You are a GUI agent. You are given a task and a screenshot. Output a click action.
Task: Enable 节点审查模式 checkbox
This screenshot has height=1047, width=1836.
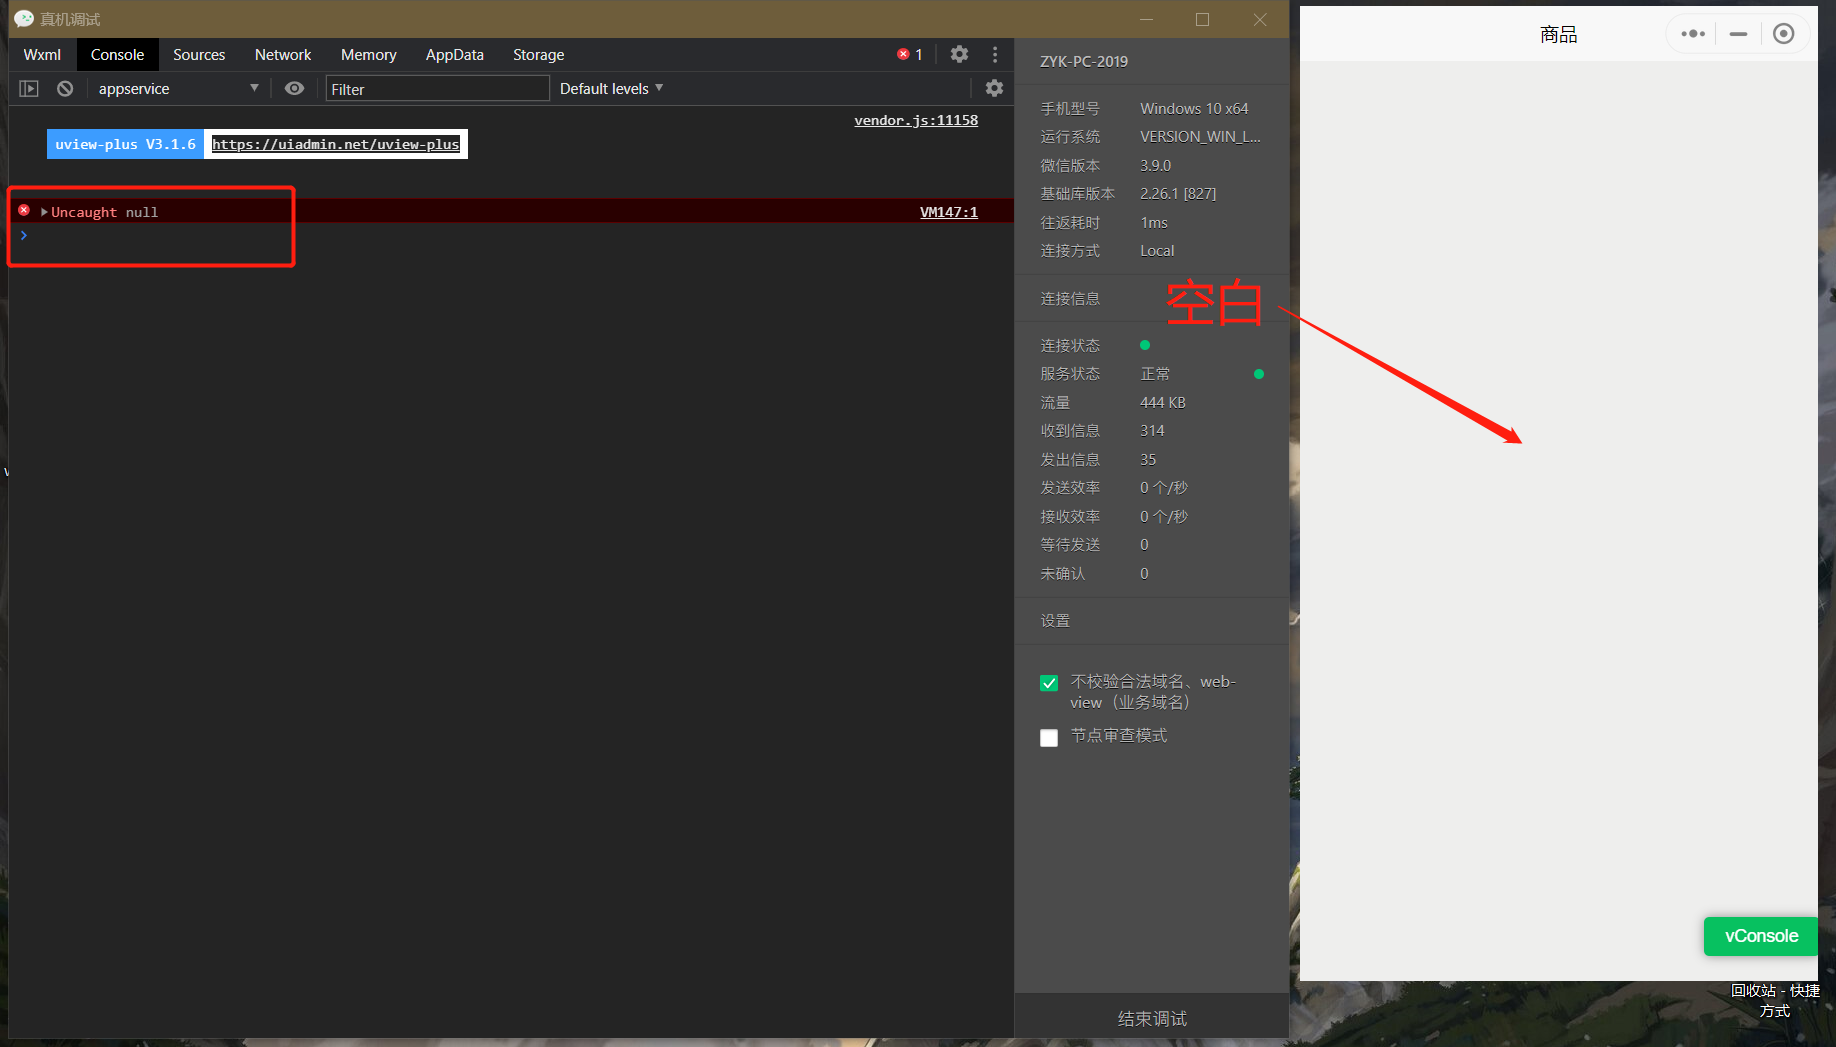(1048, 738)
